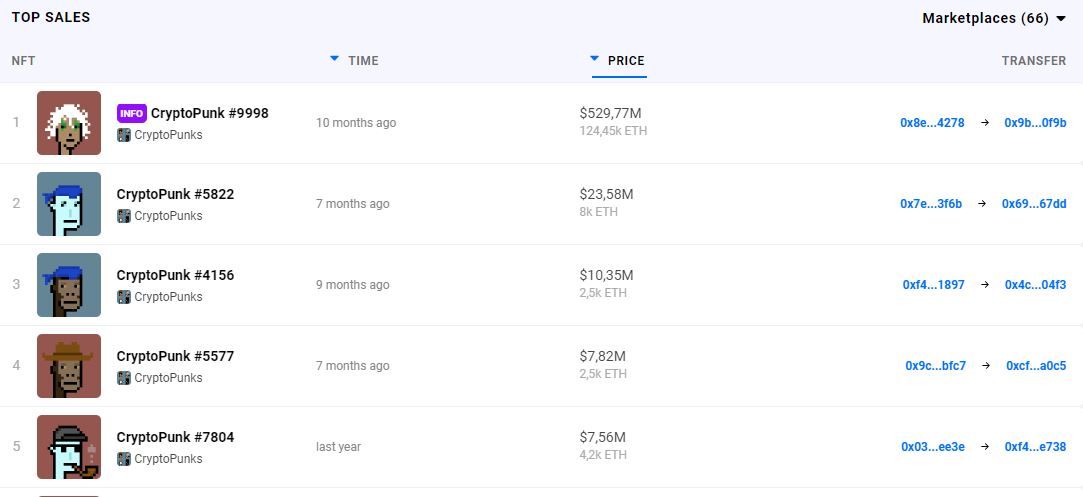This screenshot has height=497, width=1083.
Task: Open CryptoPunk #5822 avatar thumbnail
Action: pyautogui.click(x=69, y=204)
